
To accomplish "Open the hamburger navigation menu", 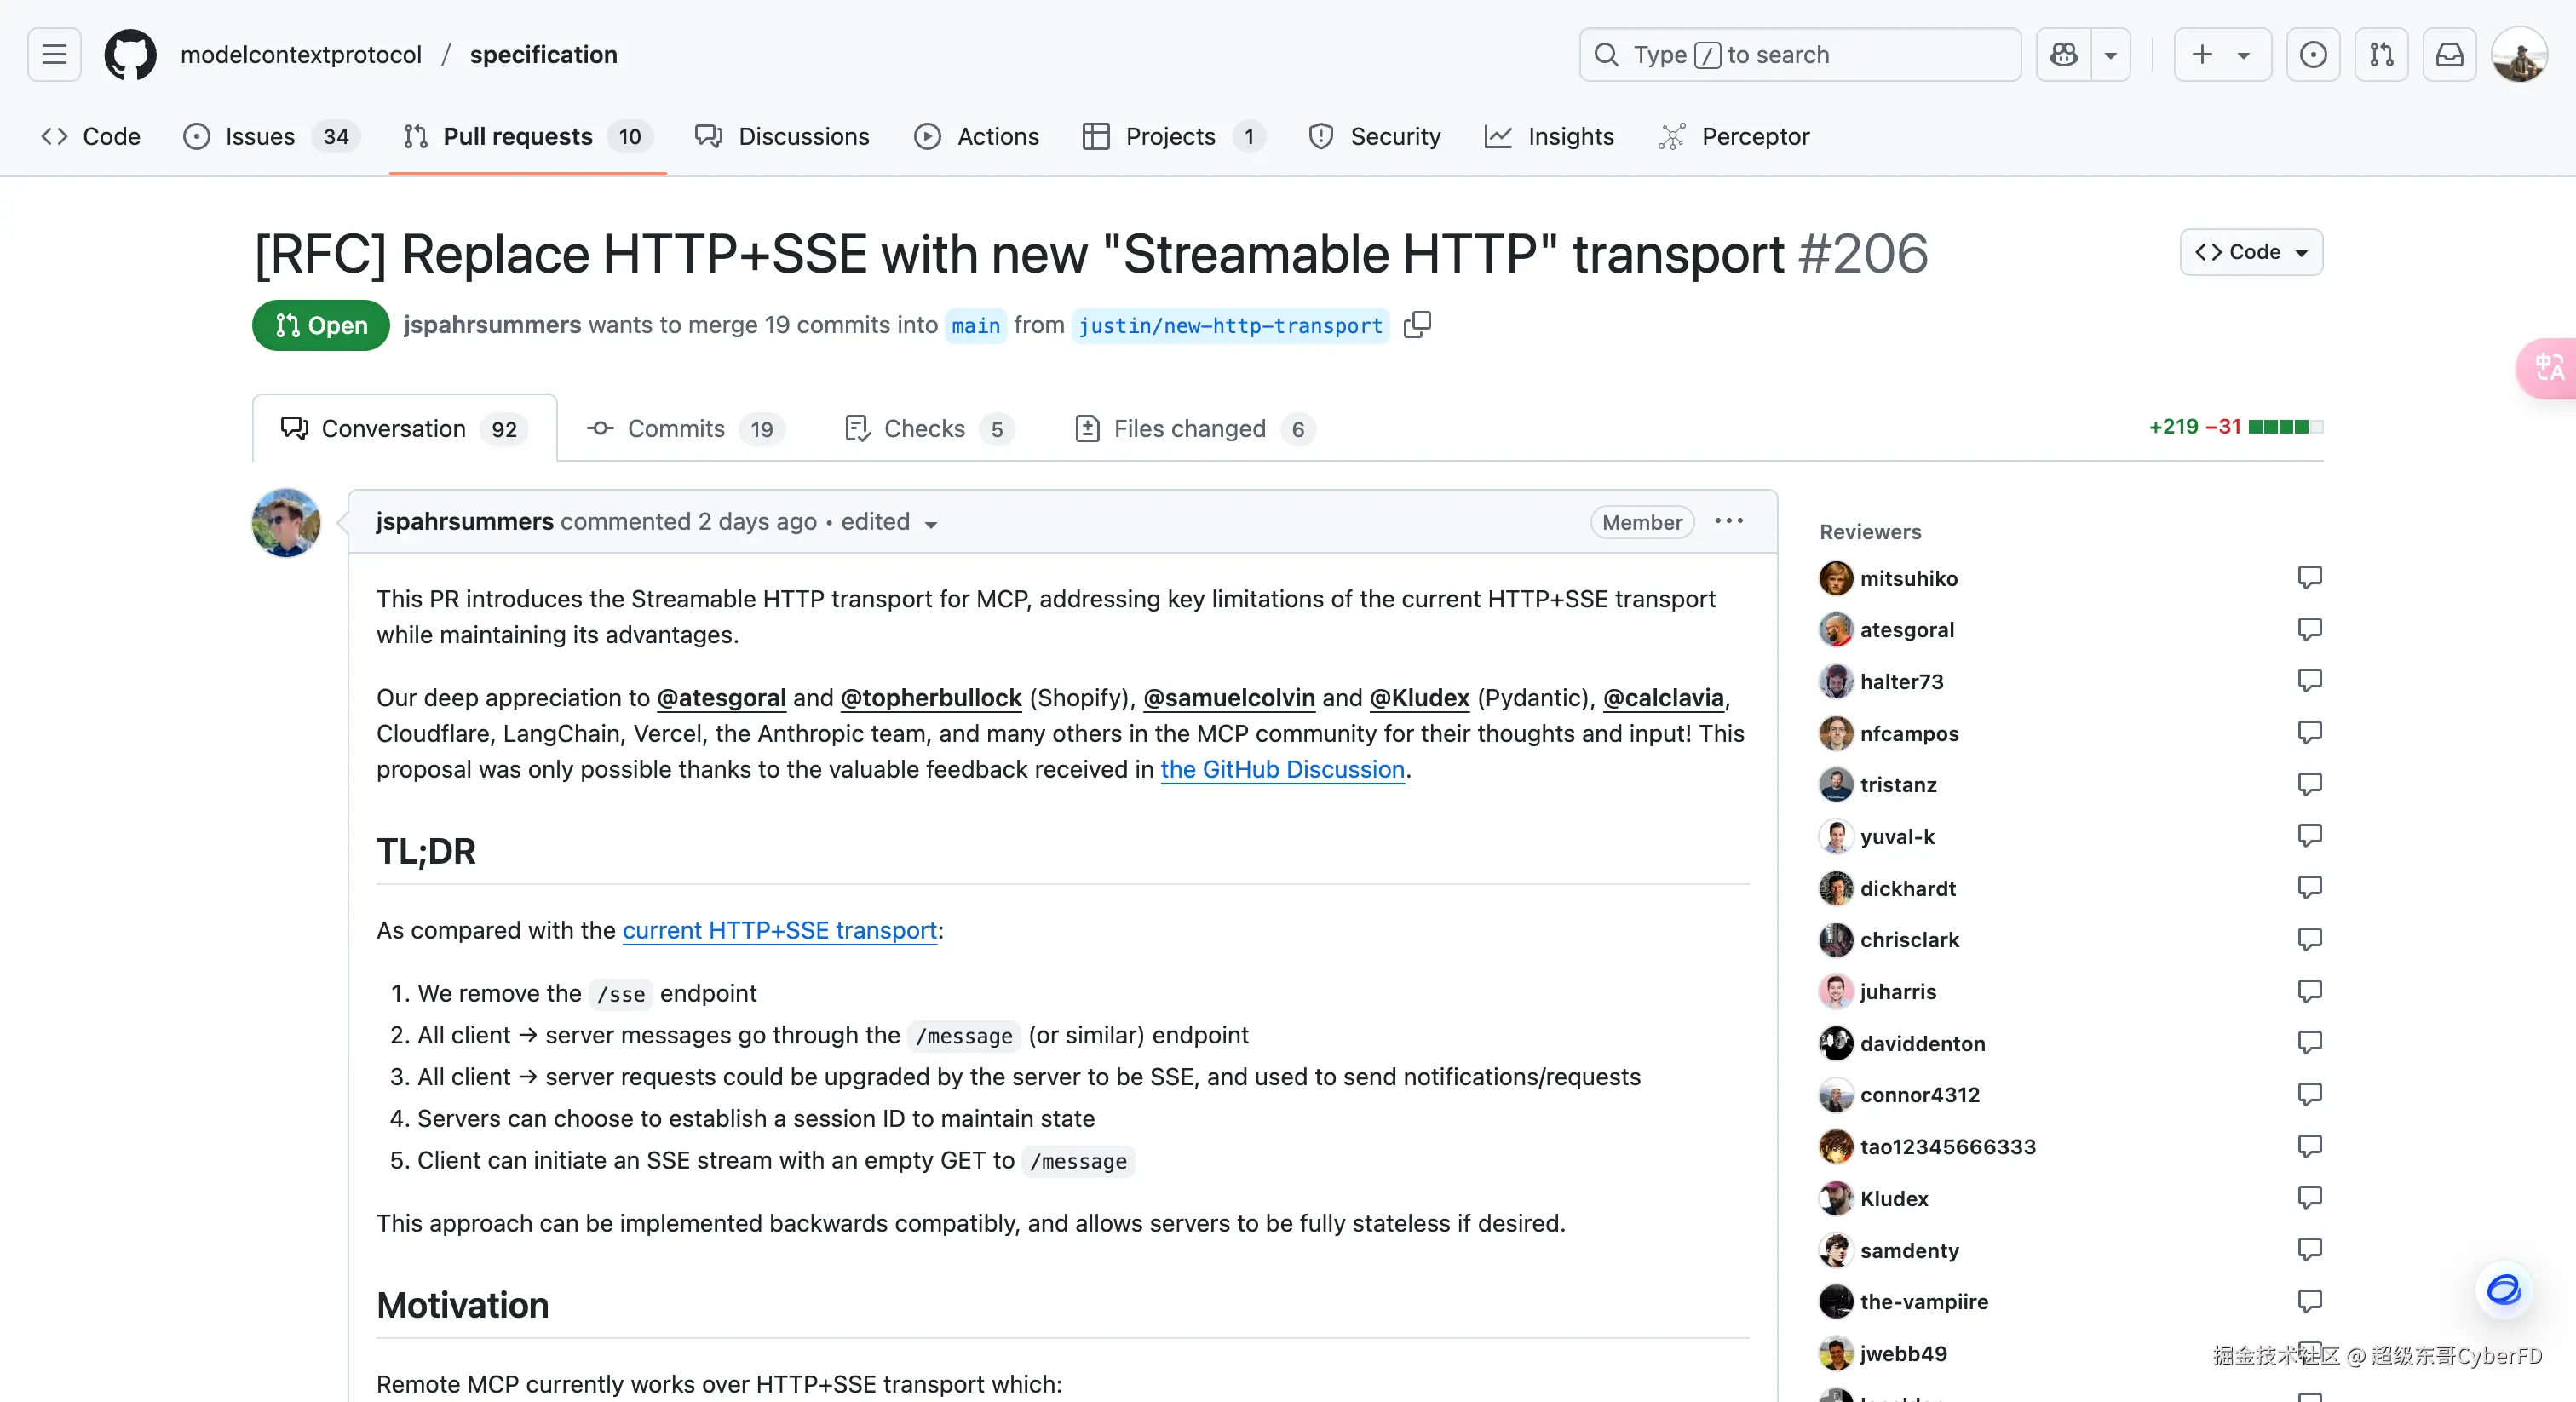I will pos(54,55).
